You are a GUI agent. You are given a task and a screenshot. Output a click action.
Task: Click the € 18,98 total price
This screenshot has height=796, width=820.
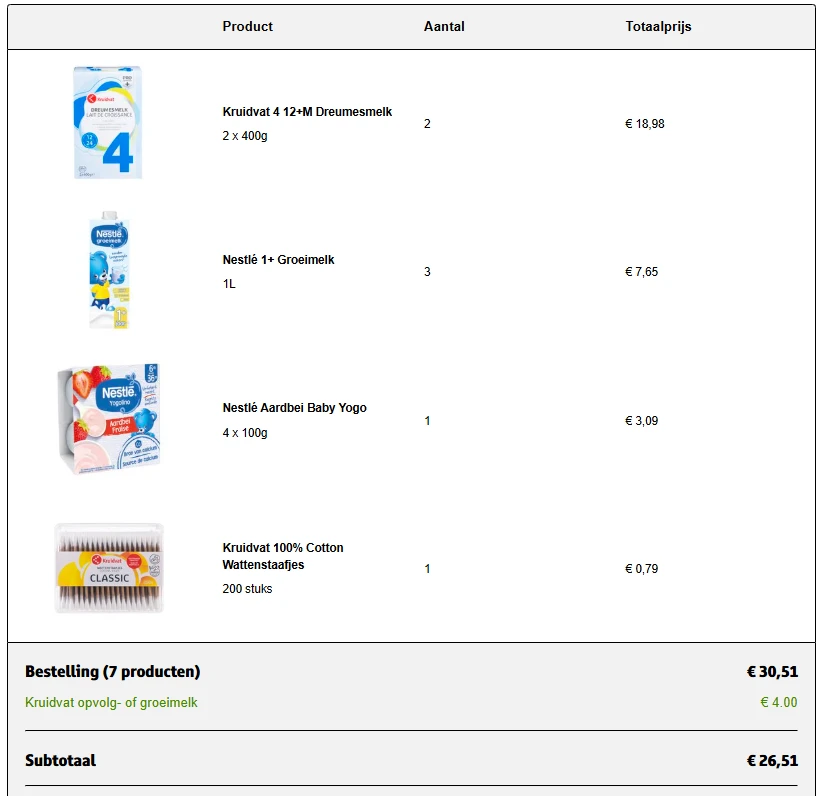point(644,124)
